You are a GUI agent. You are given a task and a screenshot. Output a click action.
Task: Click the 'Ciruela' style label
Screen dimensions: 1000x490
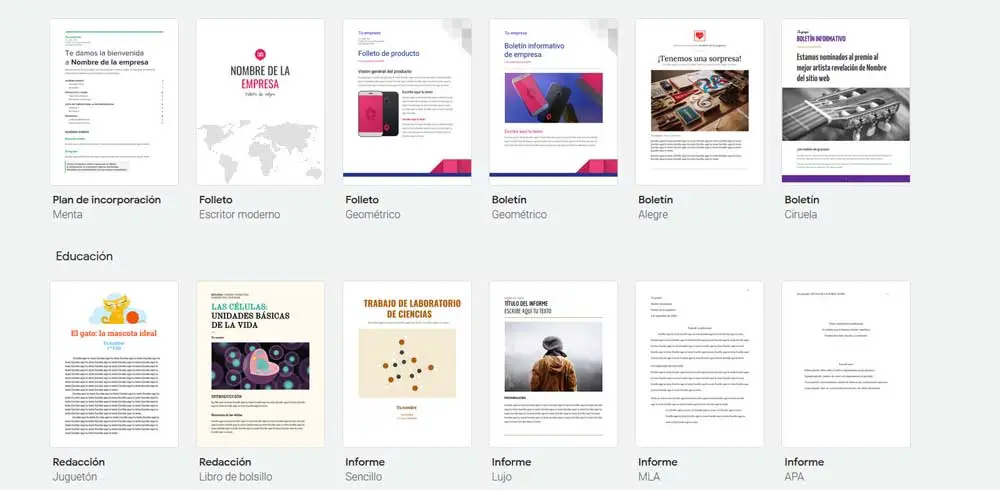800,214
